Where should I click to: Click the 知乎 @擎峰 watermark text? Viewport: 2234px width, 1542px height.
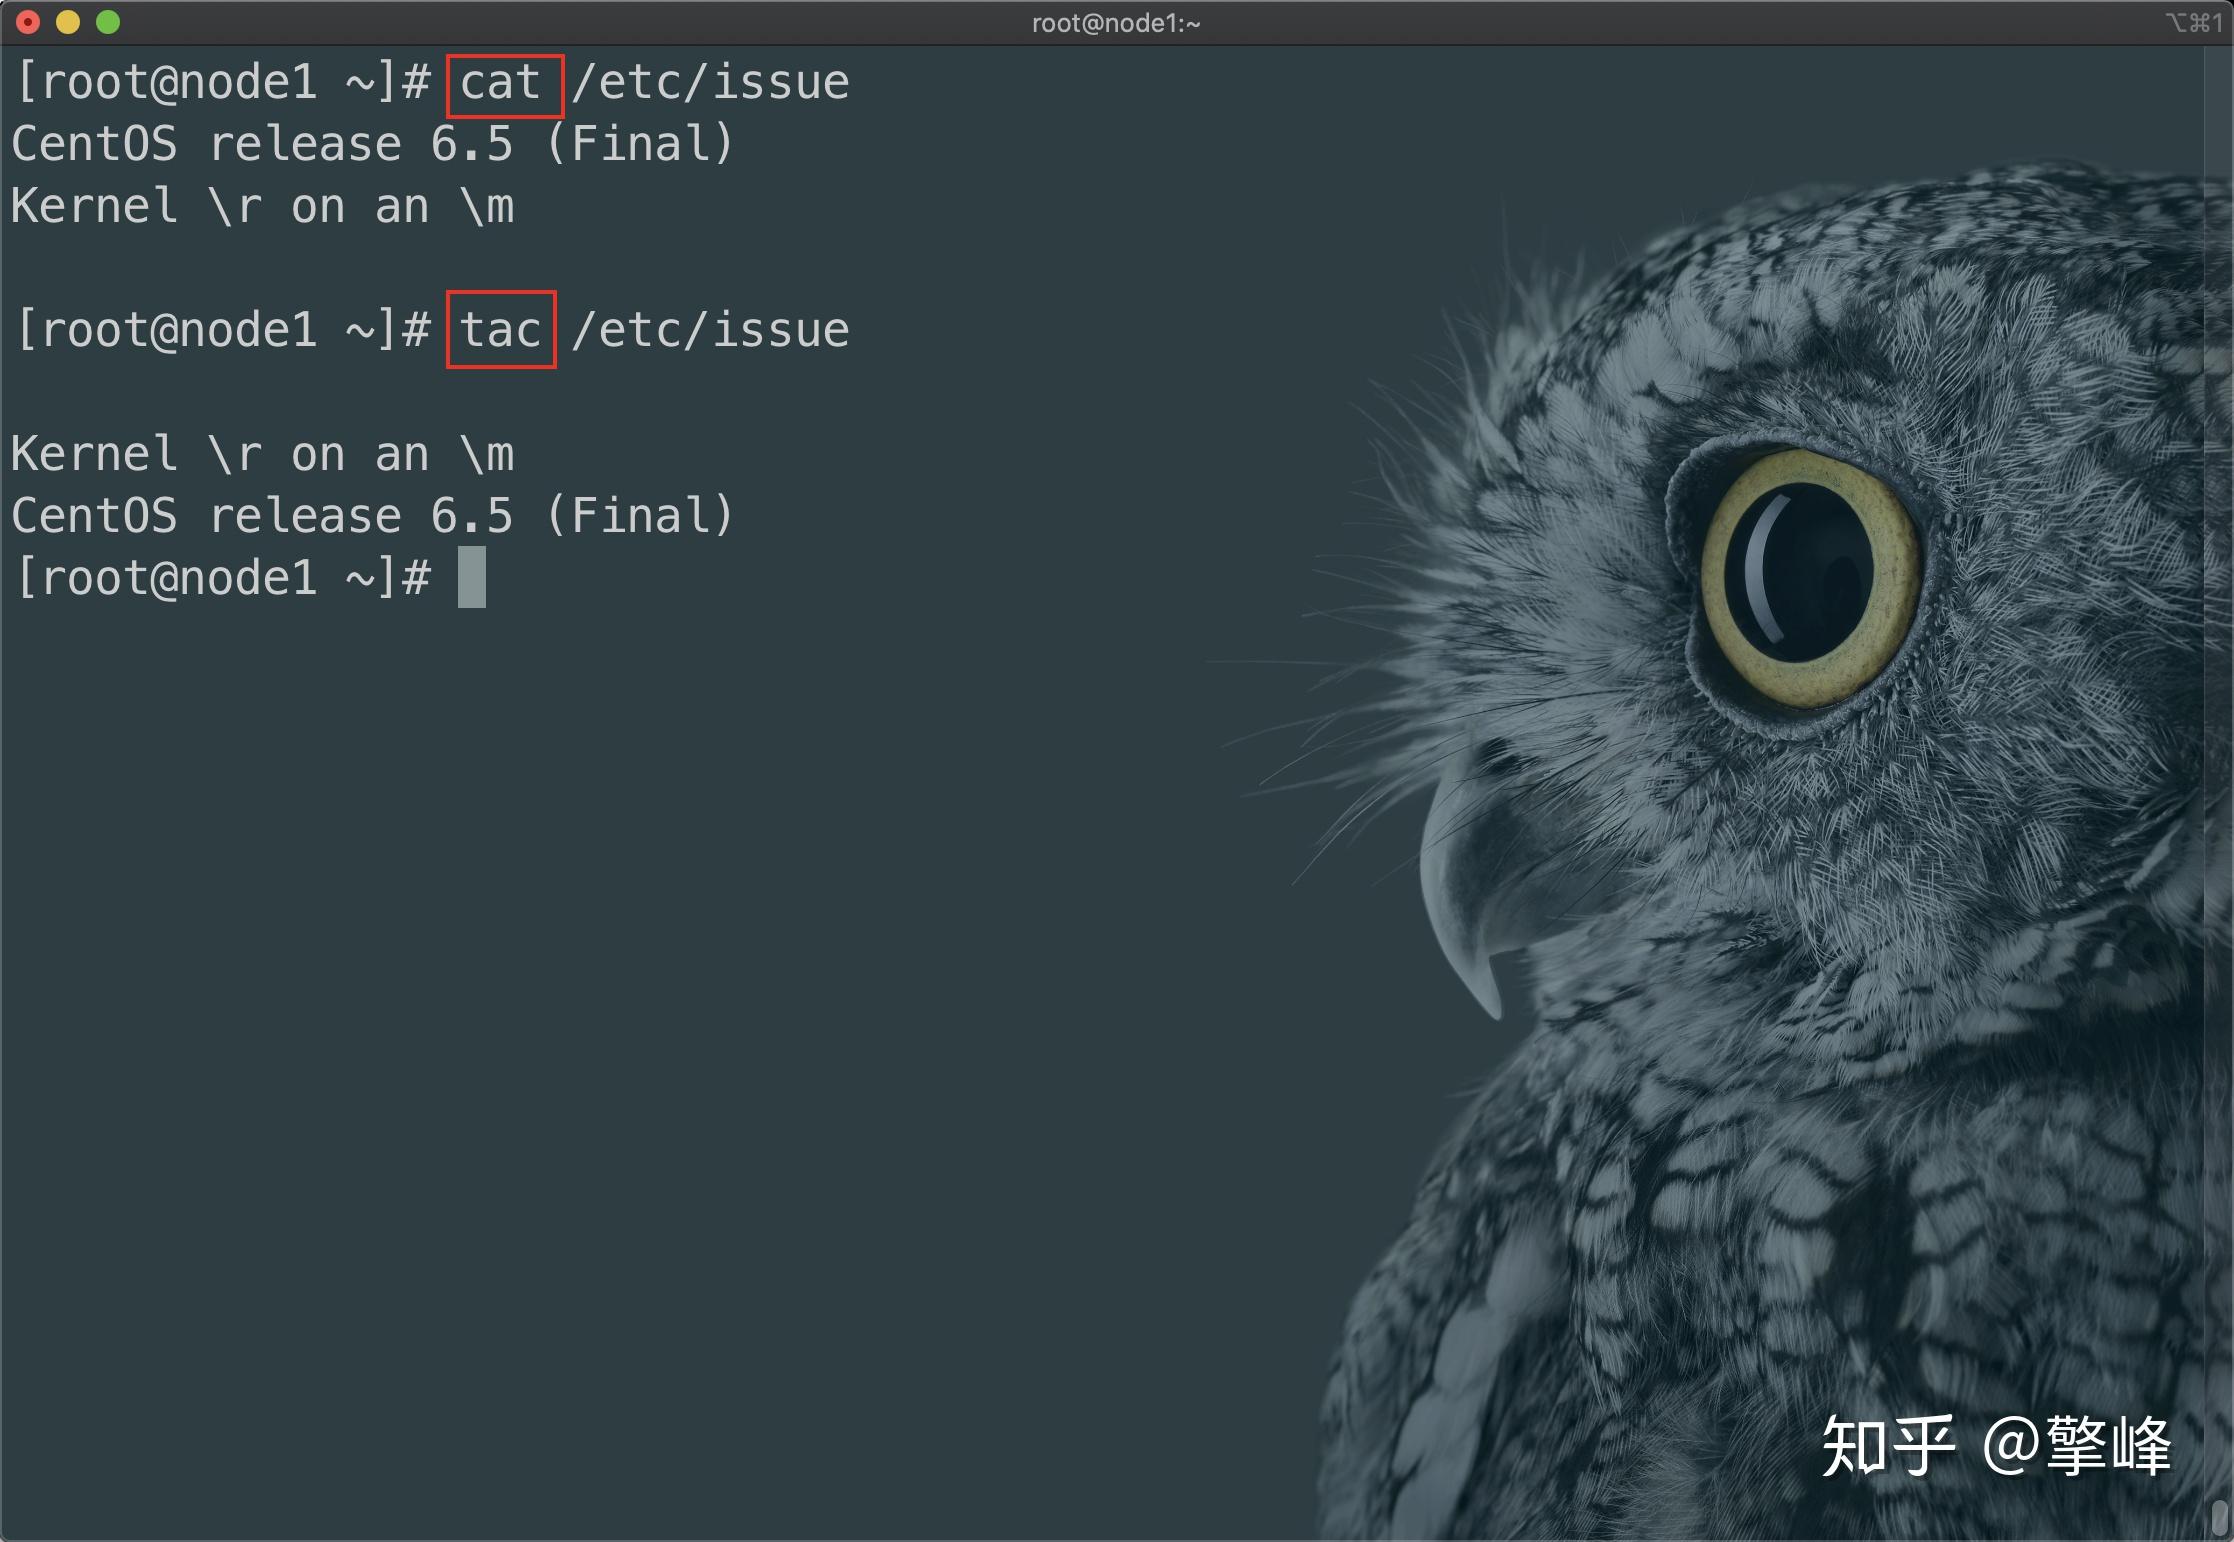pos(1996,1446)
